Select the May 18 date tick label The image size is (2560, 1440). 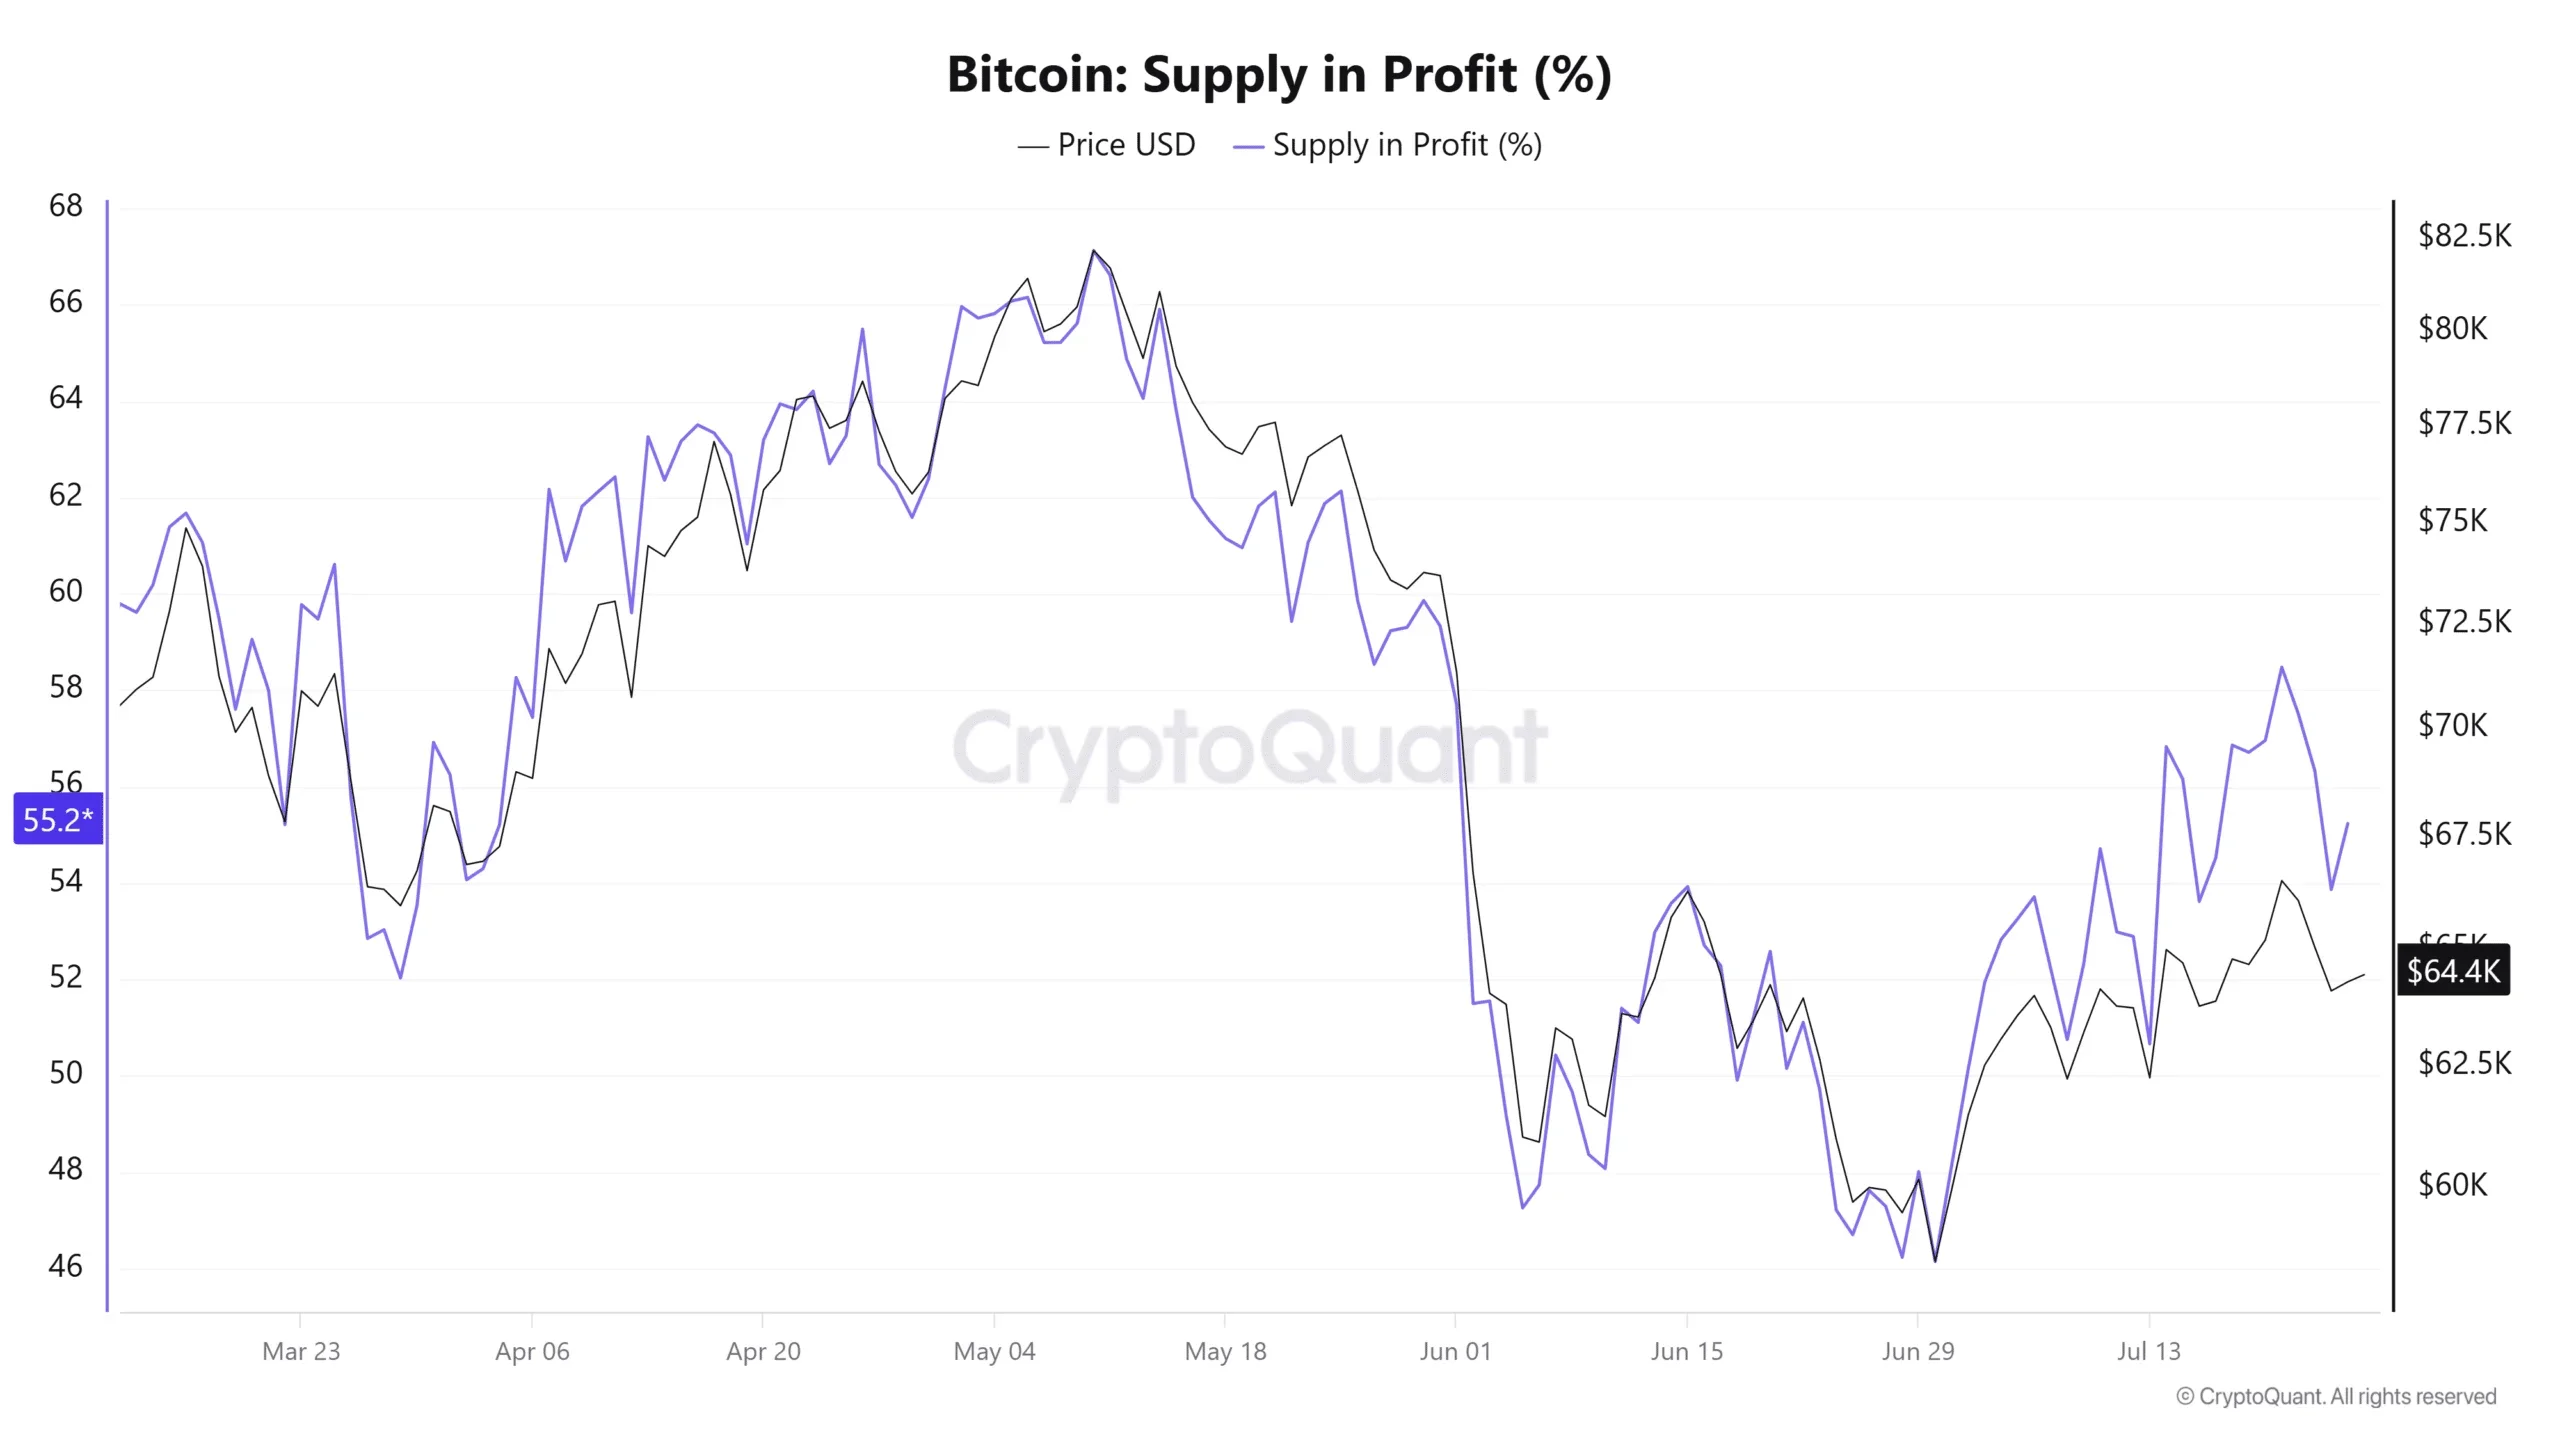tap(1225, 1351)
